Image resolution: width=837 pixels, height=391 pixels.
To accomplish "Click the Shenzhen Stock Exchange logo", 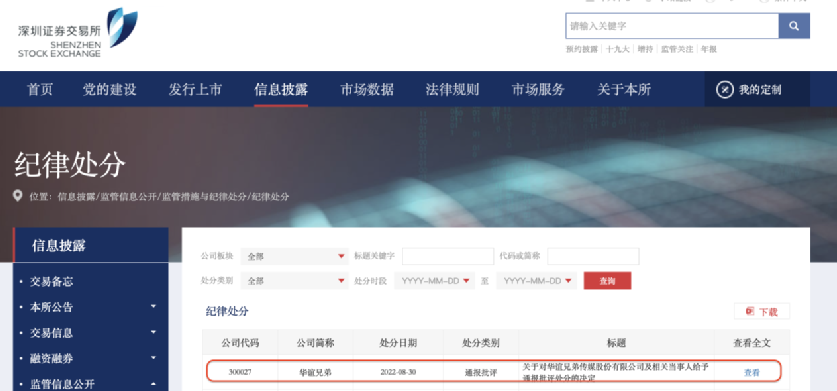I will coord(77,33).
